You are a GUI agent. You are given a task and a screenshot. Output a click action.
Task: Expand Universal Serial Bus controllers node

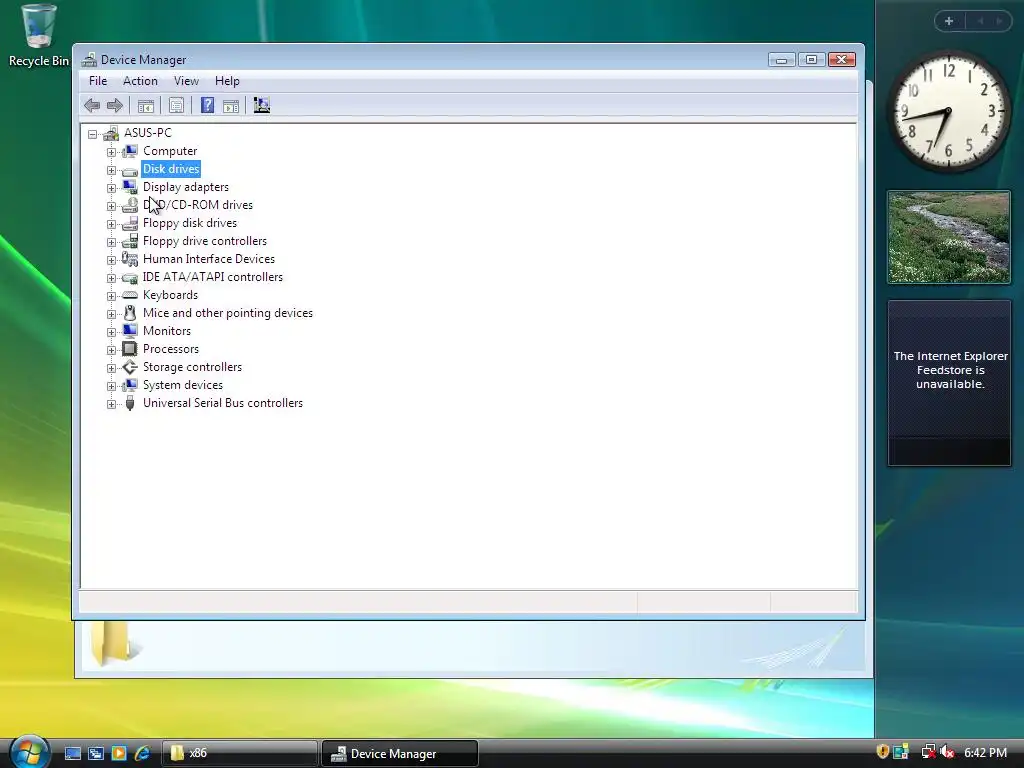(x=112, y=404)
